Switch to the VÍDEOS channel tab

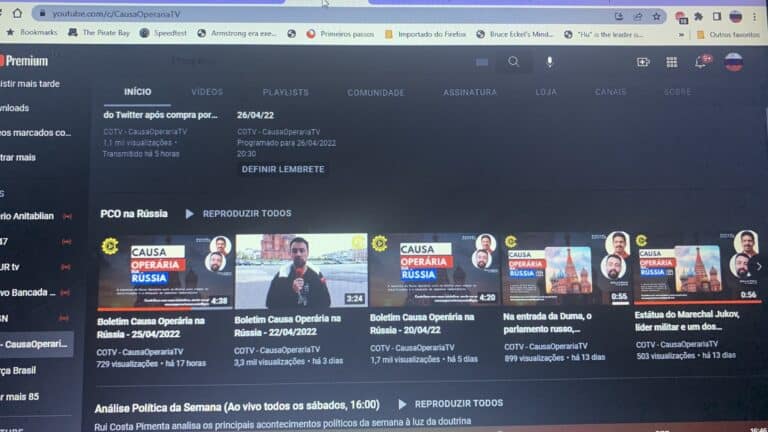click(207, 92)
